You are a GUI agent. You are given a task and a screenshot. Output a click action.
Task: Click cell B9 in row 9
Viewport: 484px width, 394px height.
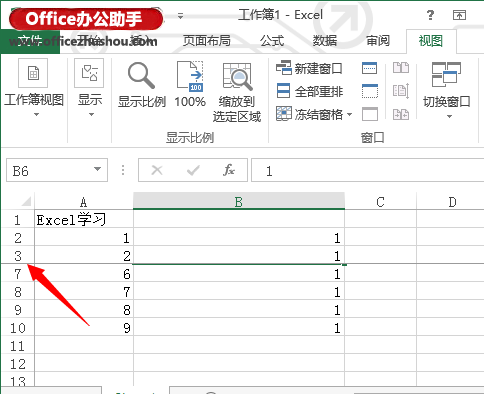(x=239, y=310)
